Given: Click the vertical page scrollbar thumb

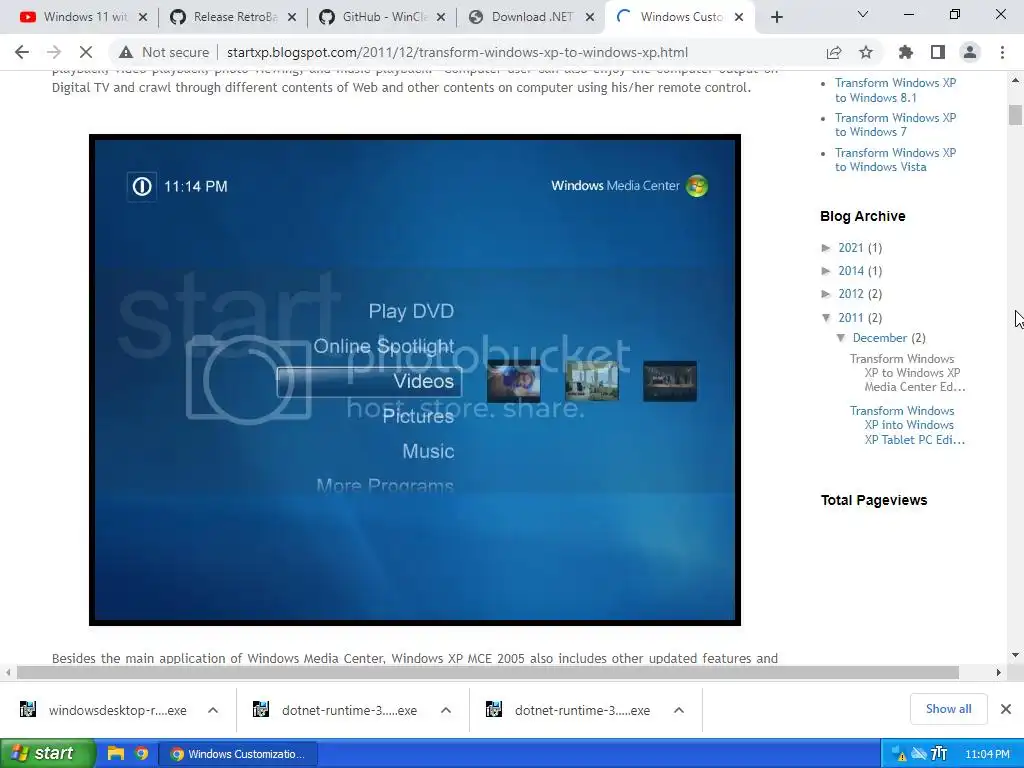Looking at the screenshot, I should pyautogui.click(x=1015, y=114).
